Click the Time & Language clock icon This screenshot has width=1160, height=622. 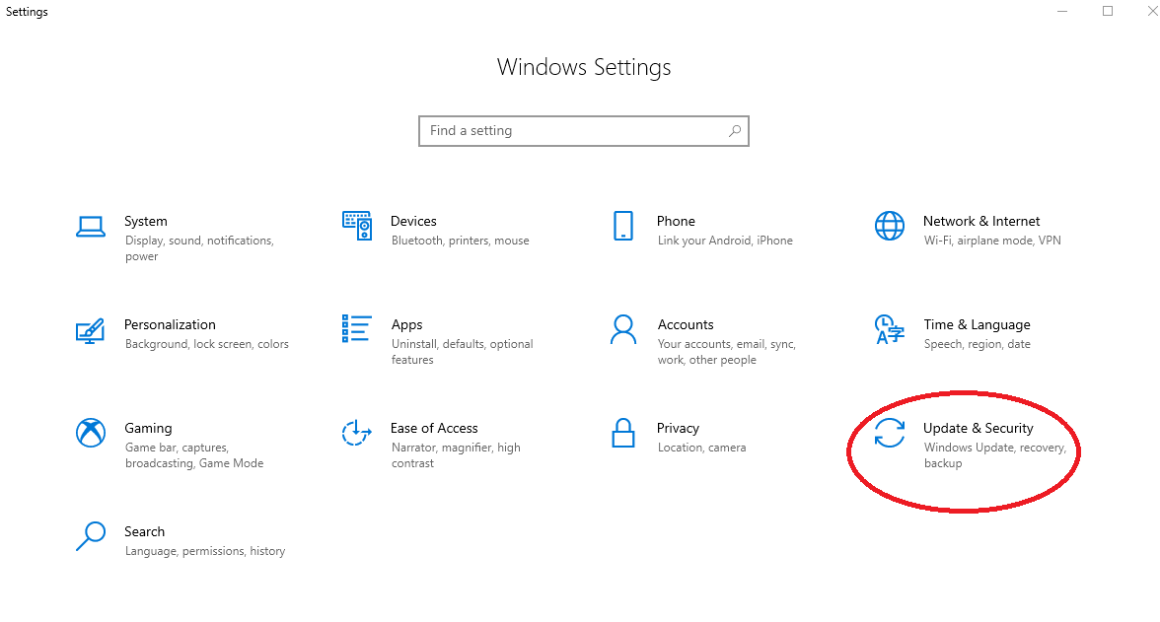coord(889,331)
